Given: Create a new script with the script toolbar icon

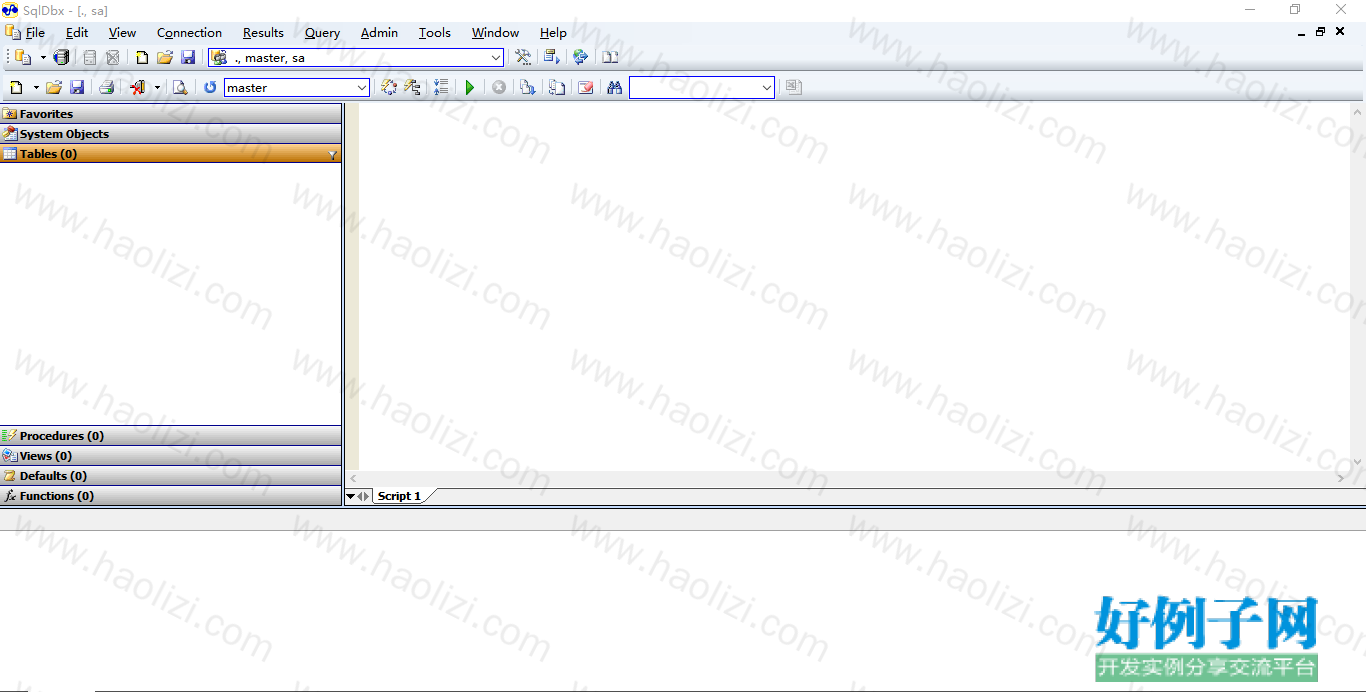Looking at the screenshot, I should 16,88.
